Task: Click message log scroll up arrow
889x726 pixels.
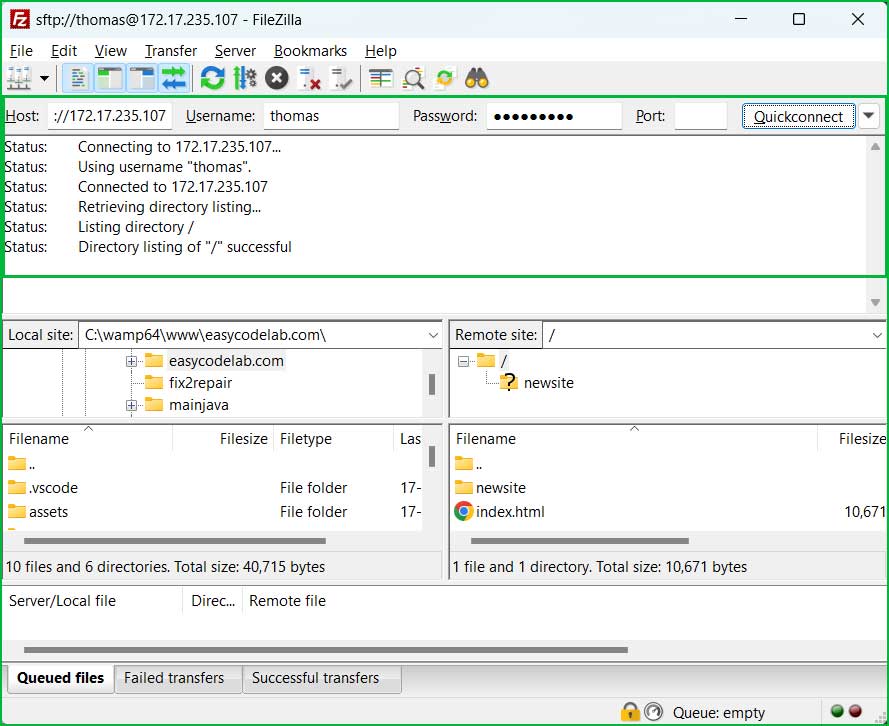Action: (x=875, y=146)
